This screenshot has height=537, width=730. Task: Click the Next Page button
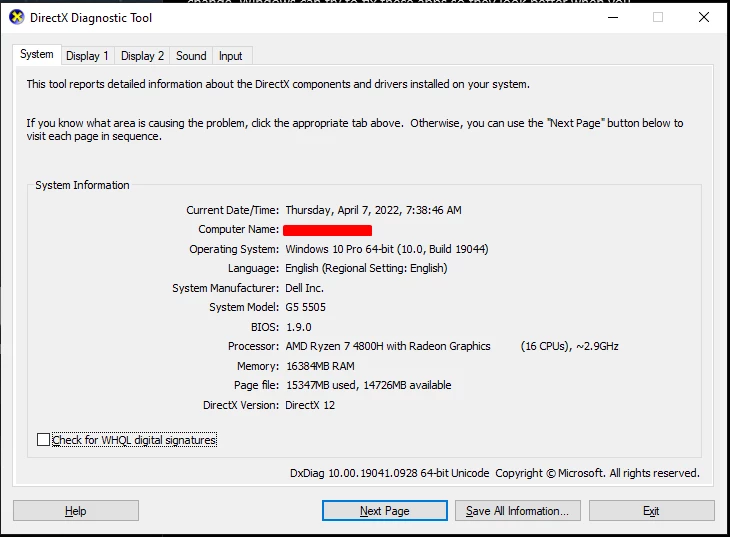pos(385,511)
